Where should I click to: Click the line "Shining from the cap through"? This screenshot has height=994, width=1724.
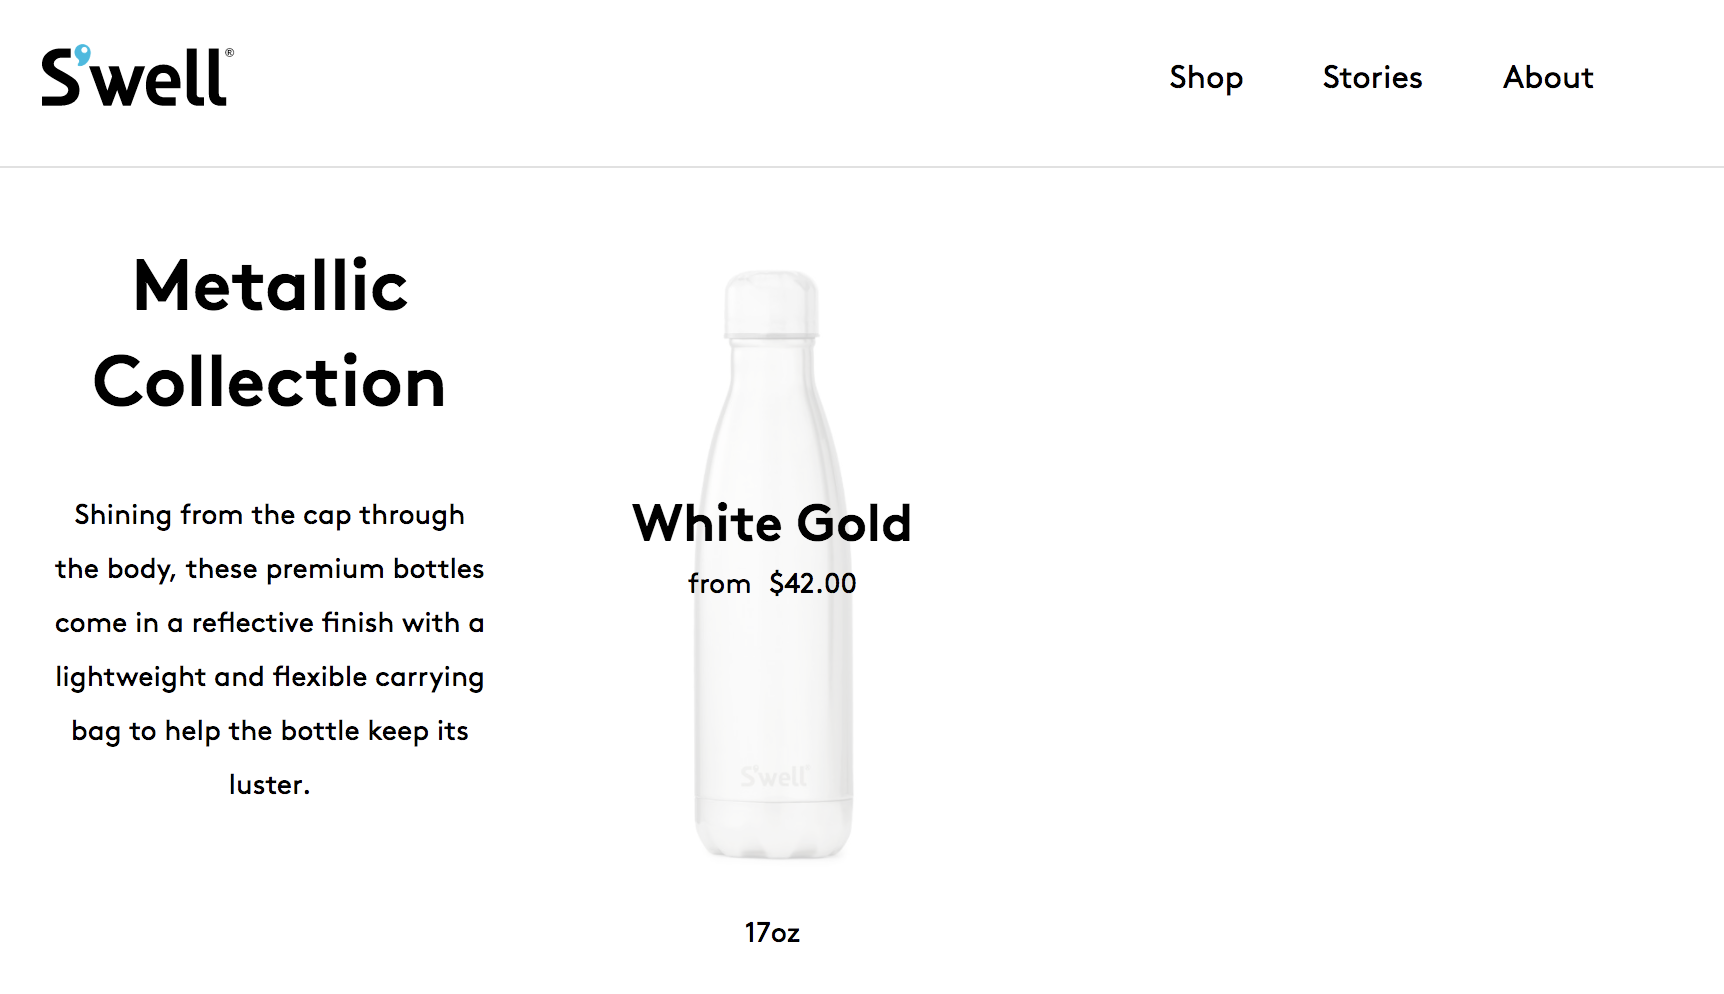(x=269, y=515)
